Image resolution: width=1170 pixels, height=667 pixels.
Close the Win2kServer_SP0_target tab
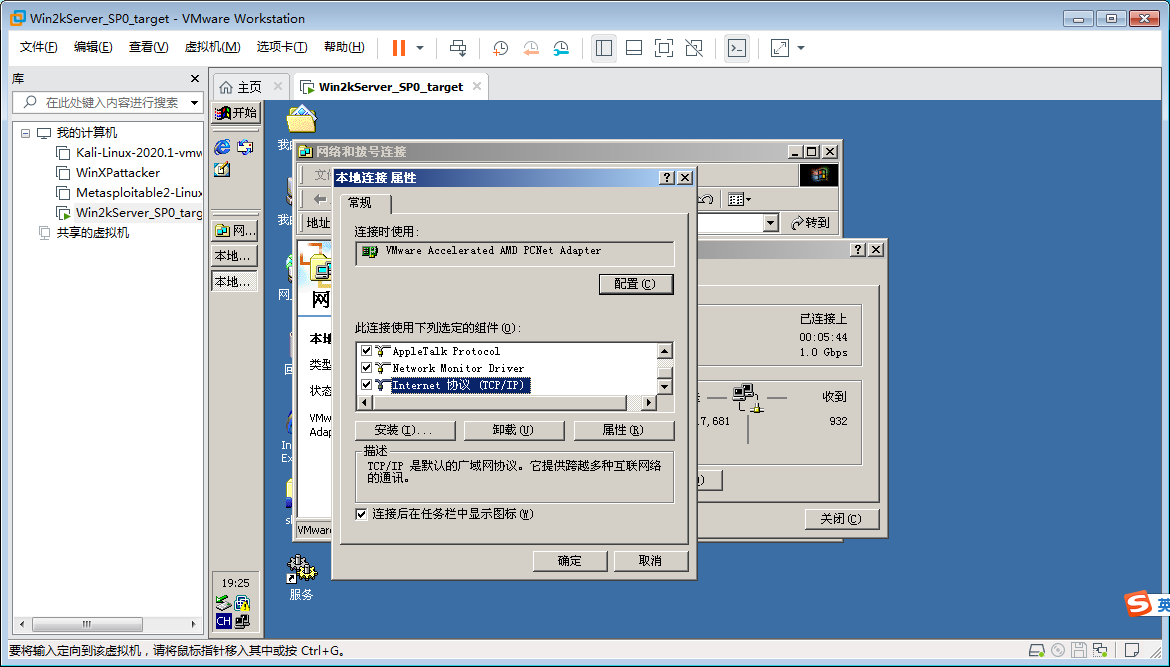(476, 87)
